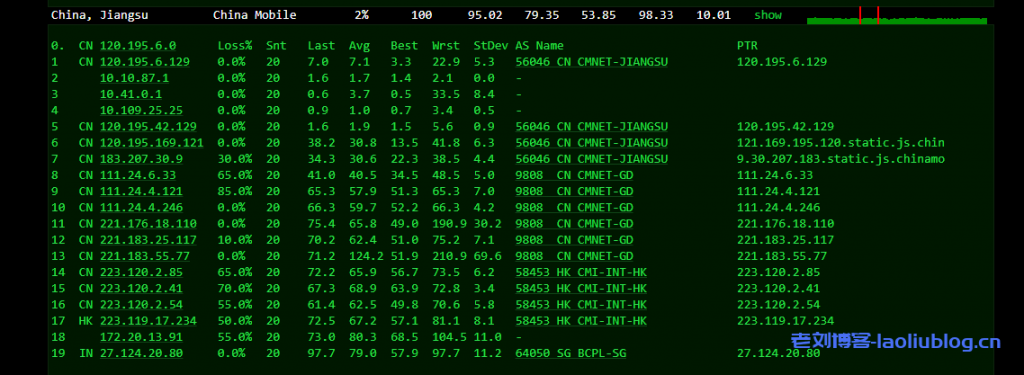Click the laoliublog.cn watermark

[896, 341]
